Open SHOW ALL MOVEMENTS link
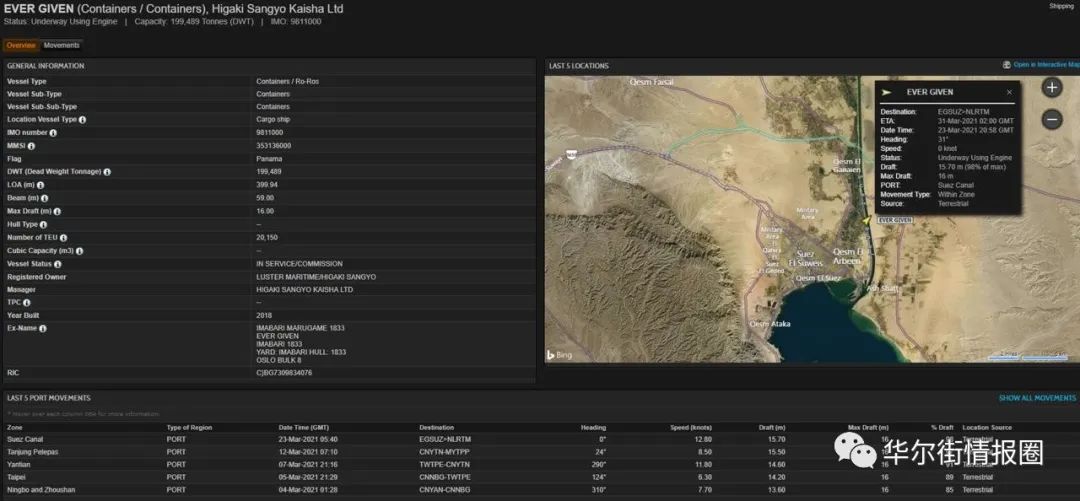Screen dimensions: 1080x501 (x=1037, y=398)
